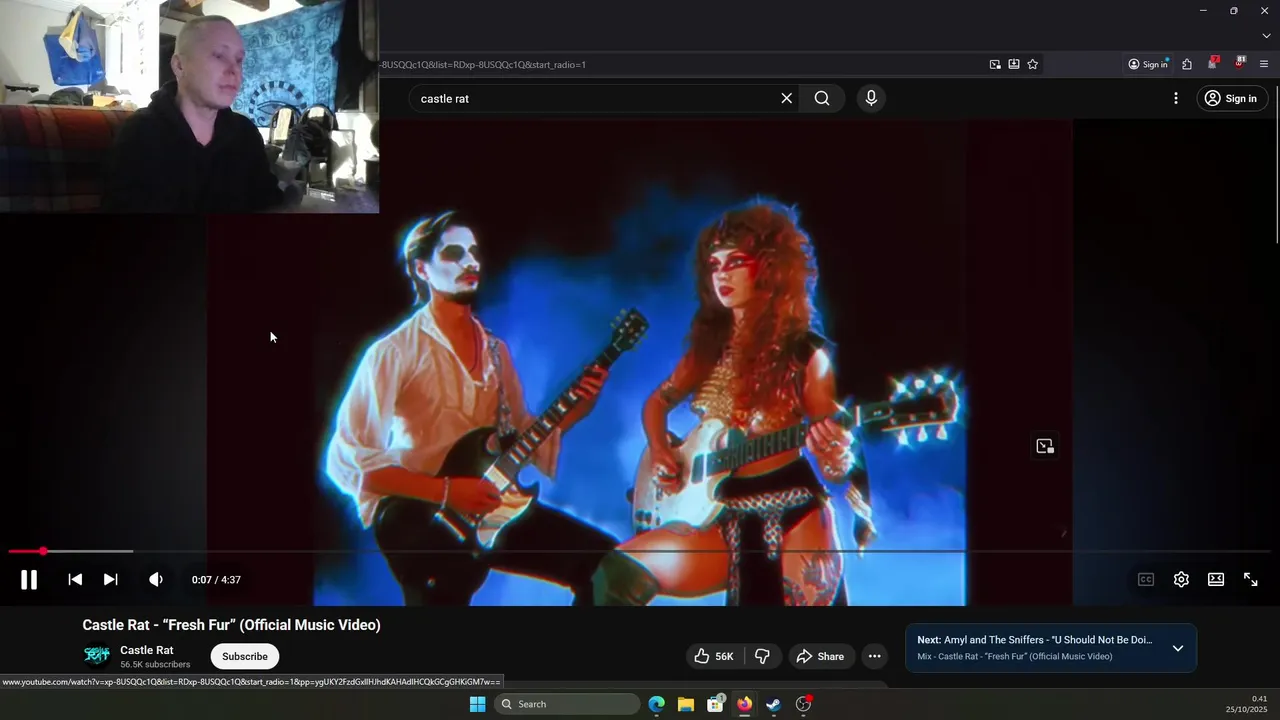Skip to next video
The width and height of the screenshot is (1280, 720).
pyautogui.click(x=111, y=579)
